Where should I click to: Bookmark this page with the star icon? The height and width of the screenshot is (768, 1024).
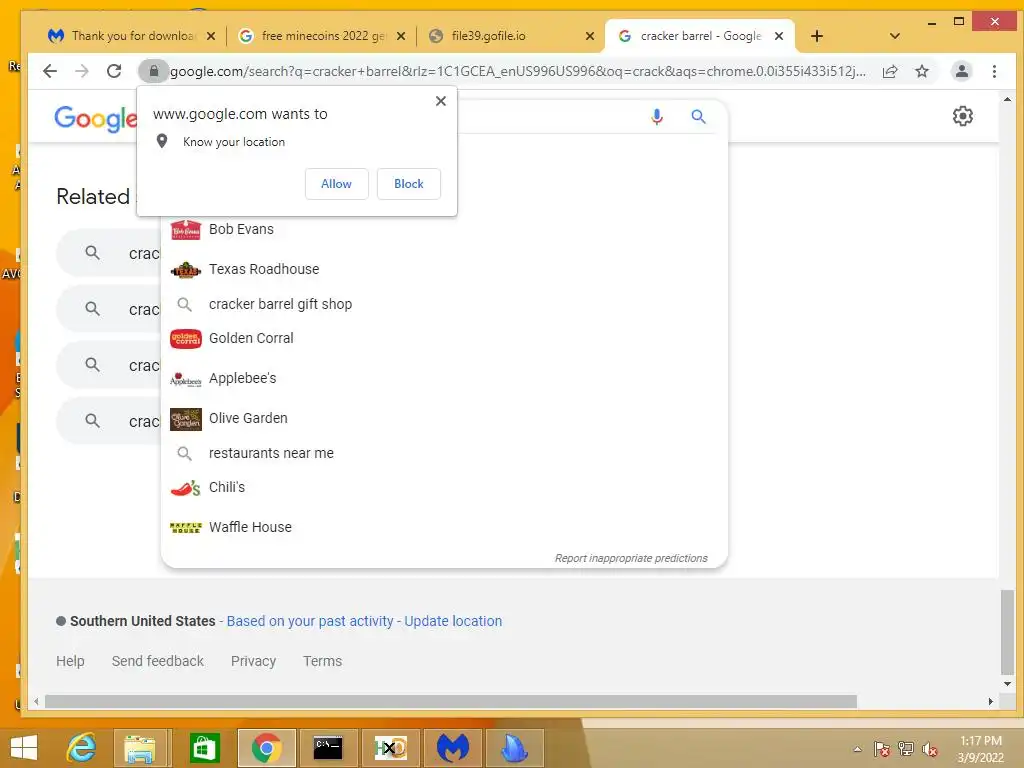[921, 71]
